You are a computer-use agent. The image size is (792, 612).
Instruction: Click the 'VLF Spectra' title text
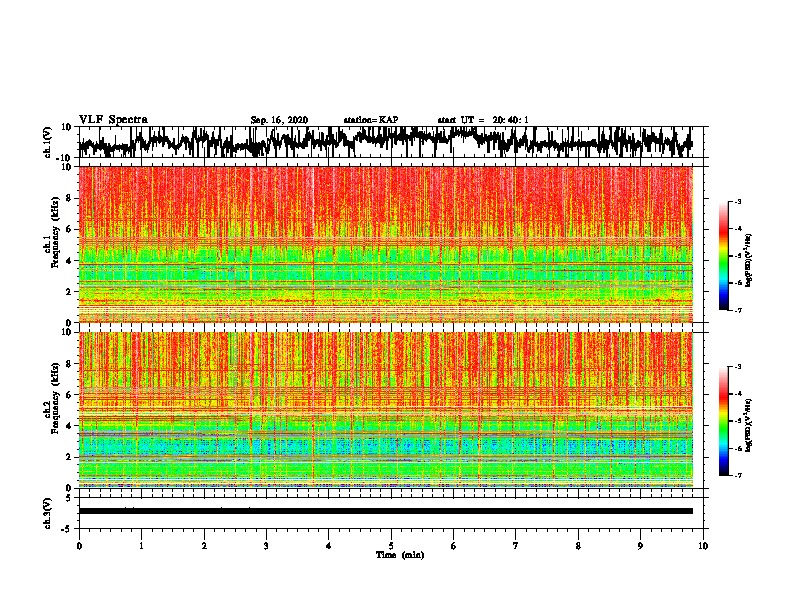tap(113, 120)
